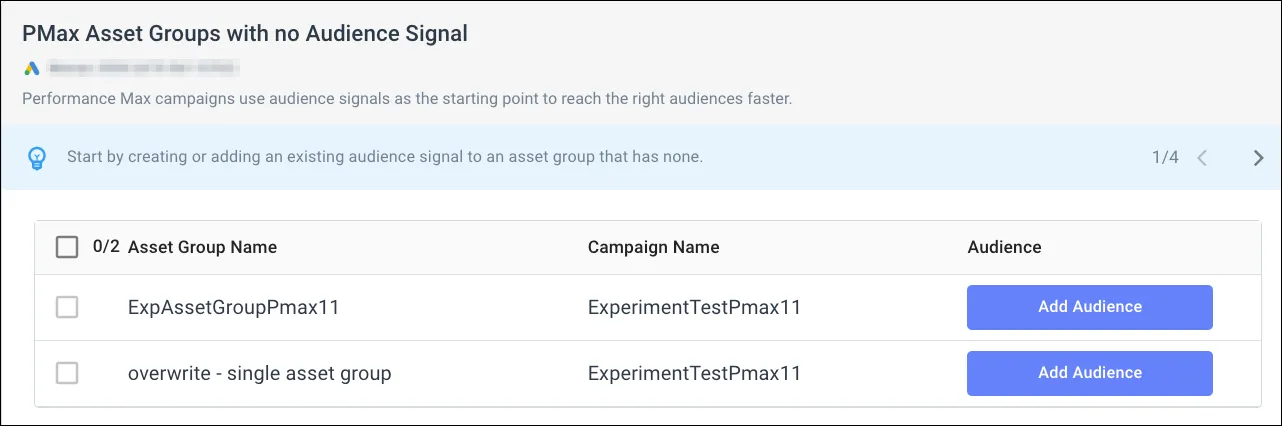Click the Audience column header

(1004, 247)
